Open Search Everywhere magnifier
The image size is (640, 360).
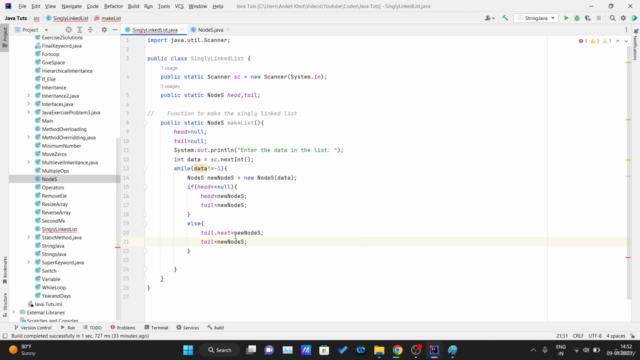tap(612, 18)
